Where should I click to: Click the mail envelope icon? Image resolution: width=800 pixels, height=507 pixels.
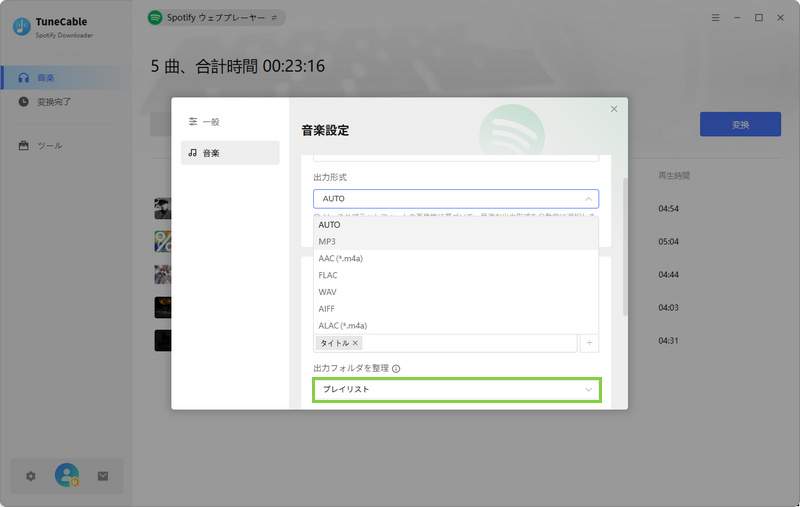(103, 476)
